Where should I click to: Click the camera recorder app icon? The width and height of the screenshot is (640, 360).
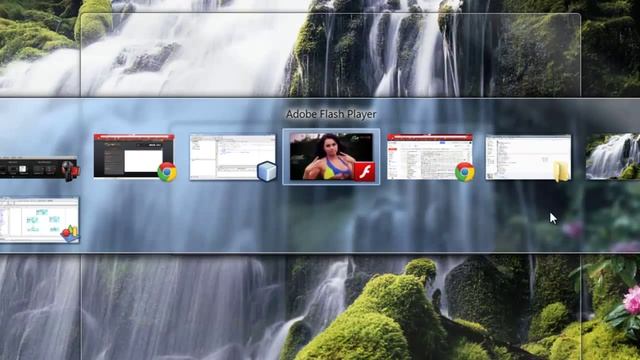(x=70, y=171)
